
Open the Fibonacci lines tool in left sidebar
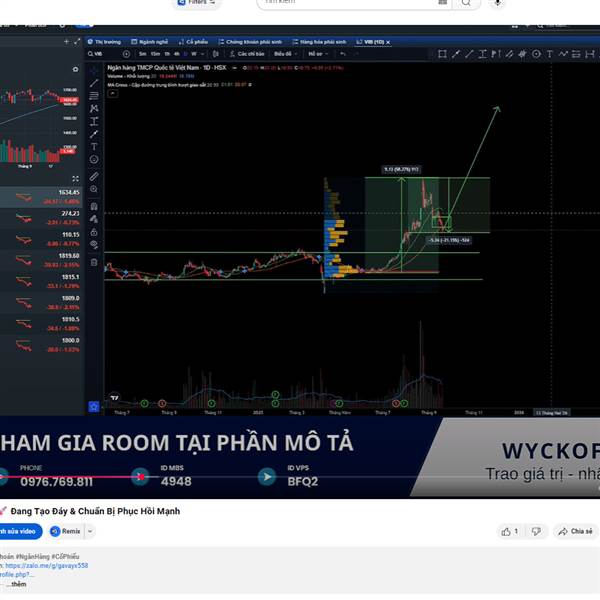click(x=94, y=96)
